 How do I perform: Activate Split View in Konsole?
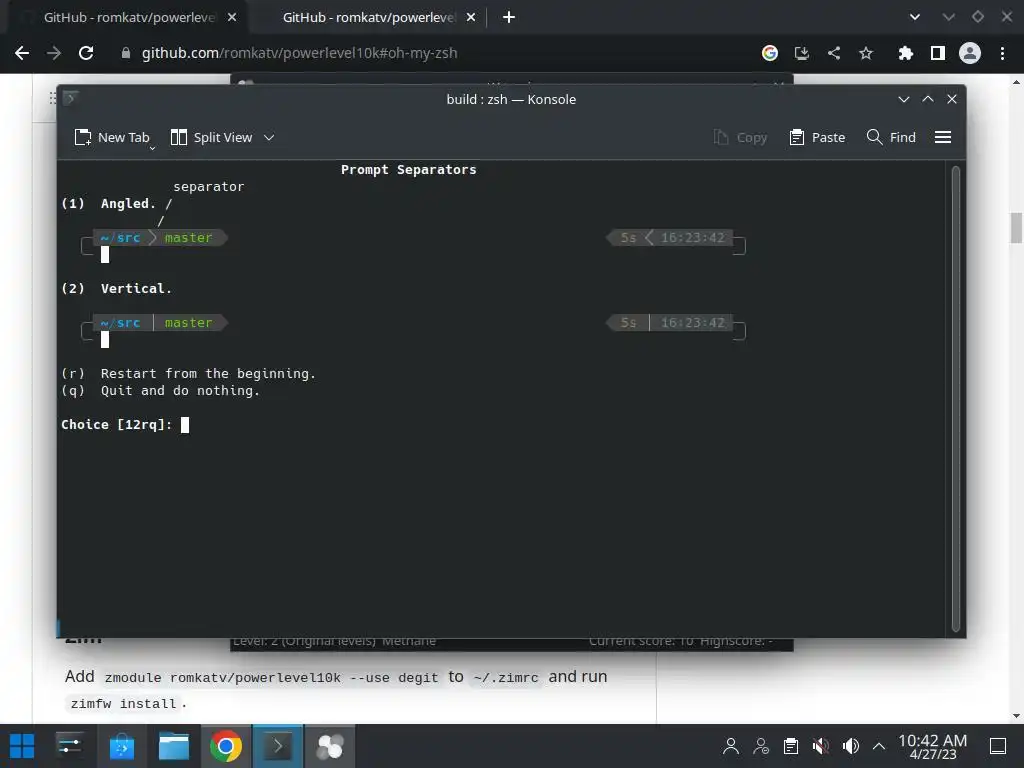pyautogui.click(x=211, y=137)
